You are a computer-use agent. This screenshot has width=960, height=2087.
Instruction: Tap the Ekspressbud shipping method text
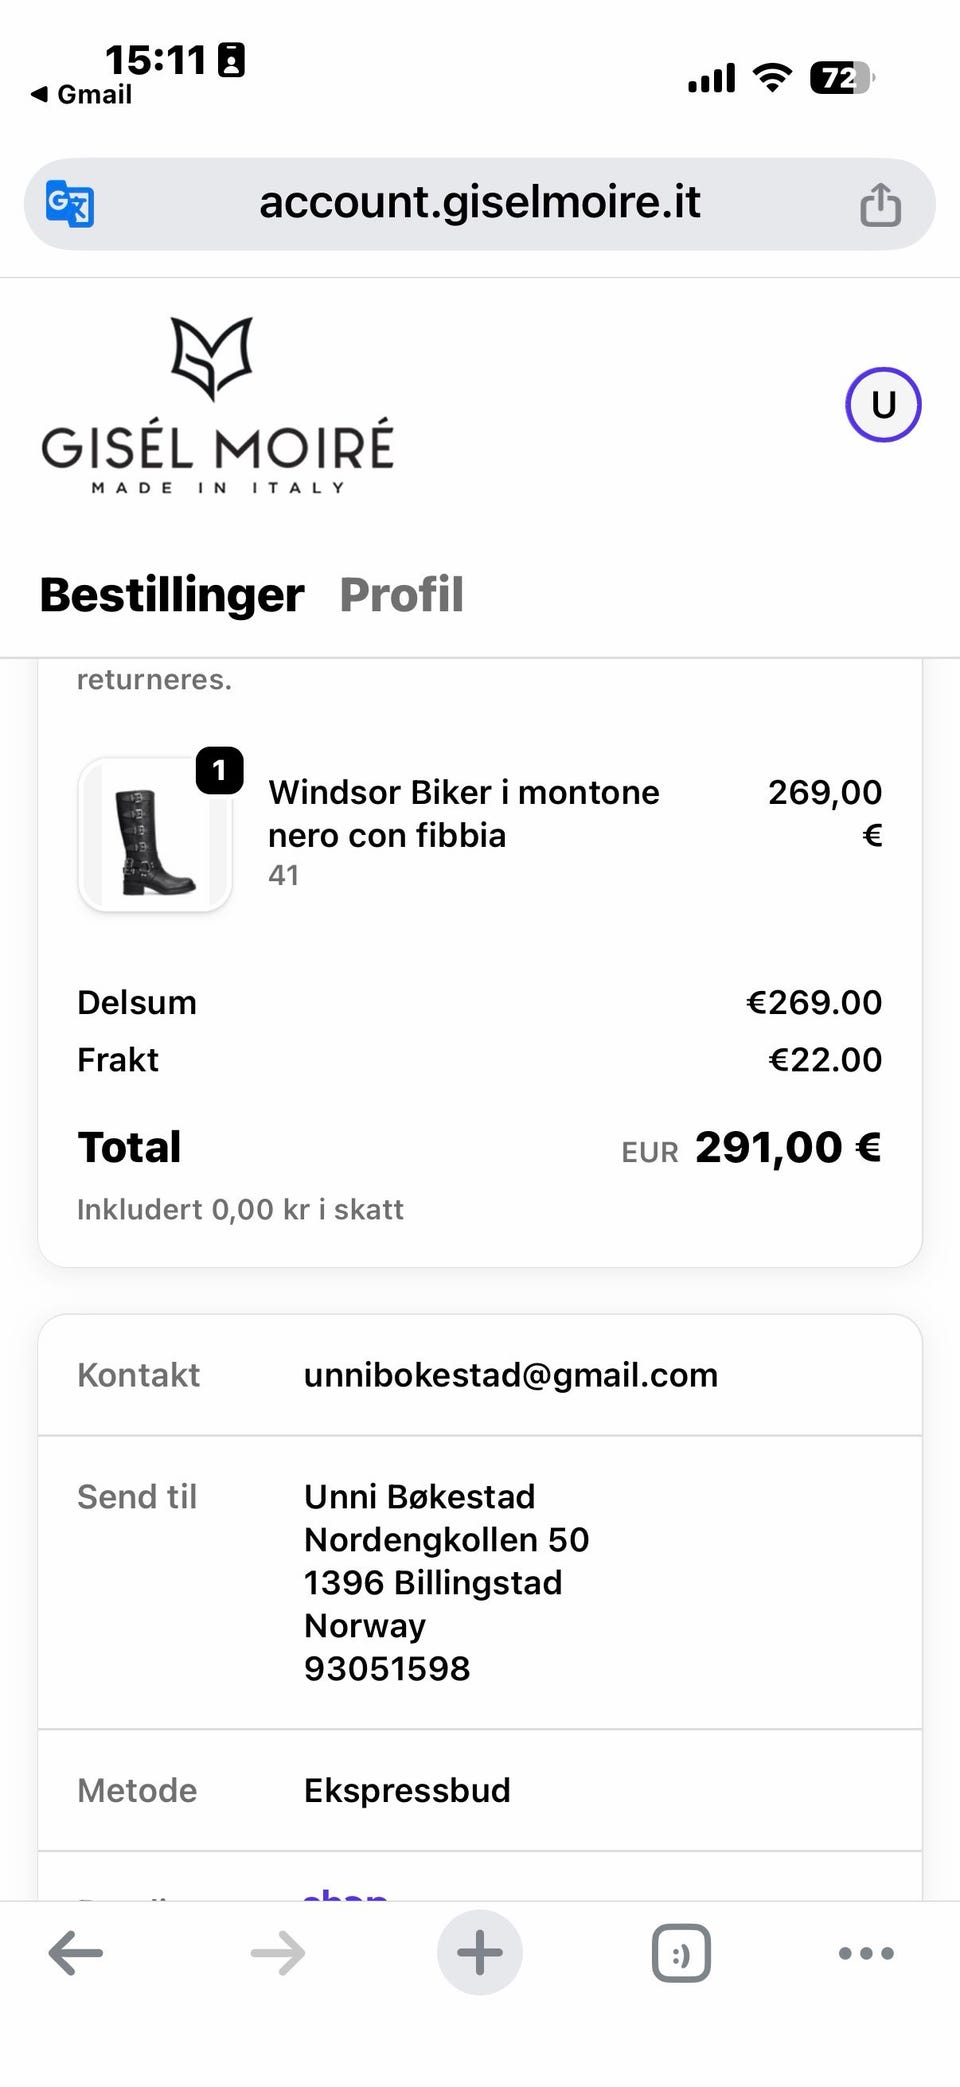(x=407, y=1790)
